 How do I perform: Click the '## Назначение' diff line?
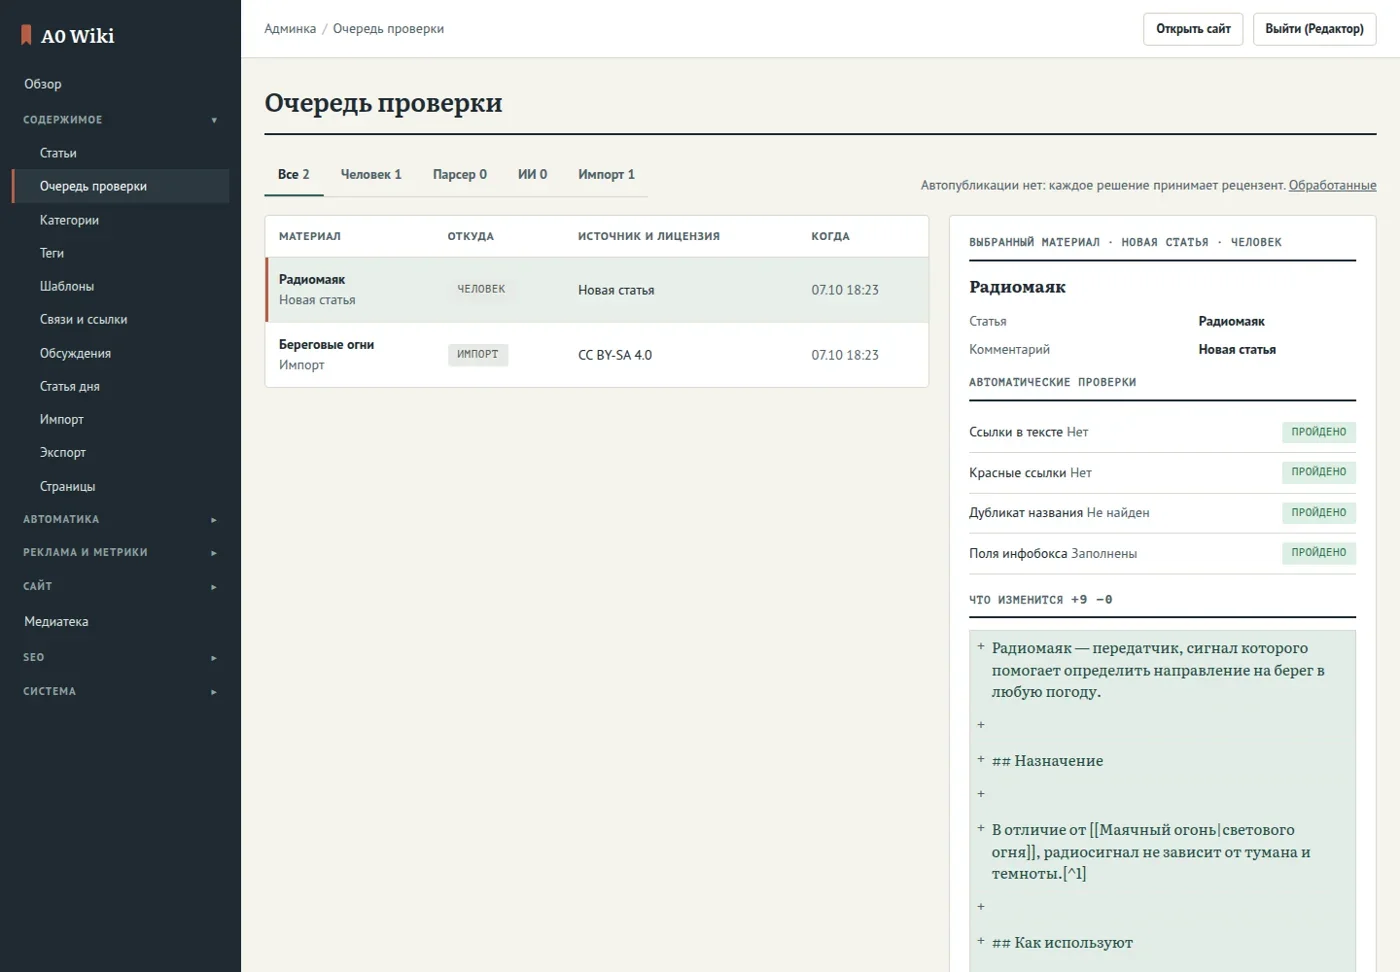[x=1047, y=761]
